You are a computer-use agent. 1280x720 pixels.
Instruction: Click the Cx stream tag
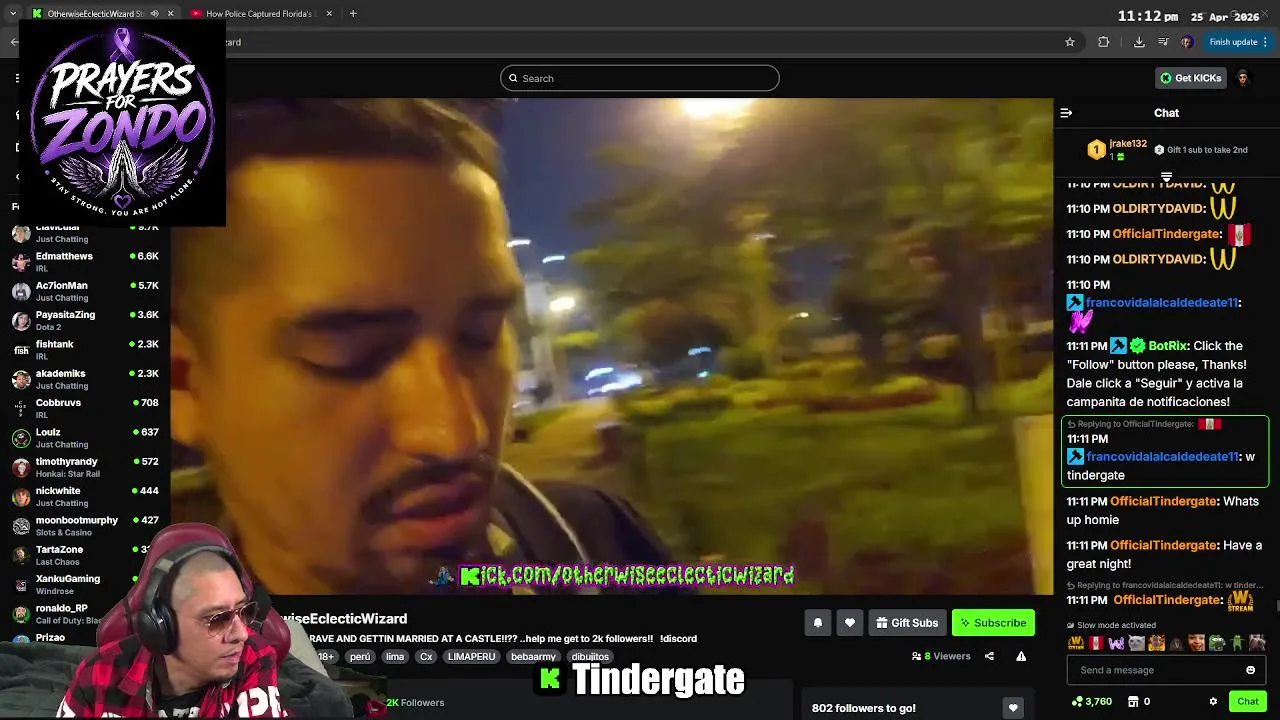click(x=426, y=657)
